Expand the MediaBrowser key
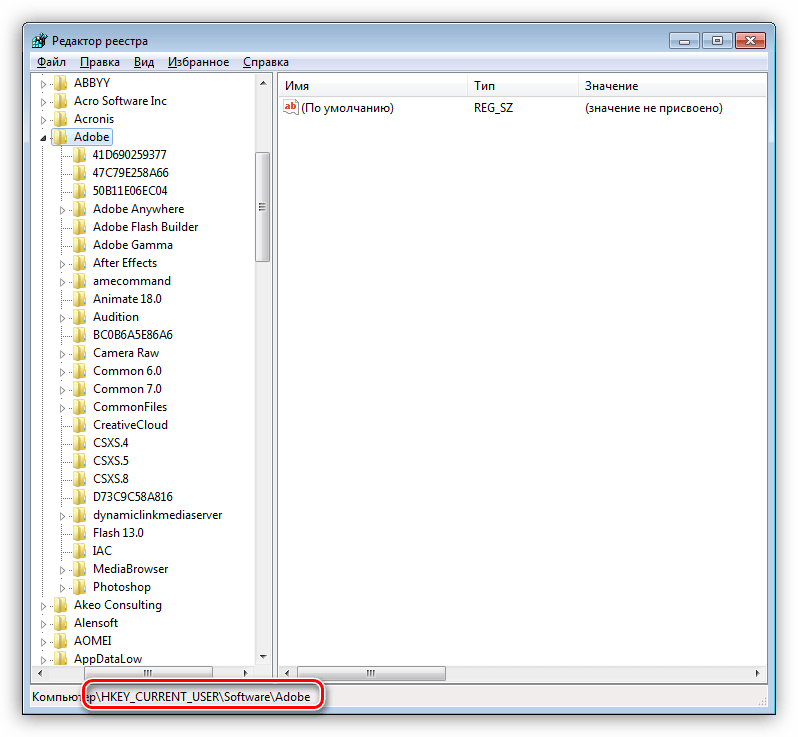 (x=62, y=570)
